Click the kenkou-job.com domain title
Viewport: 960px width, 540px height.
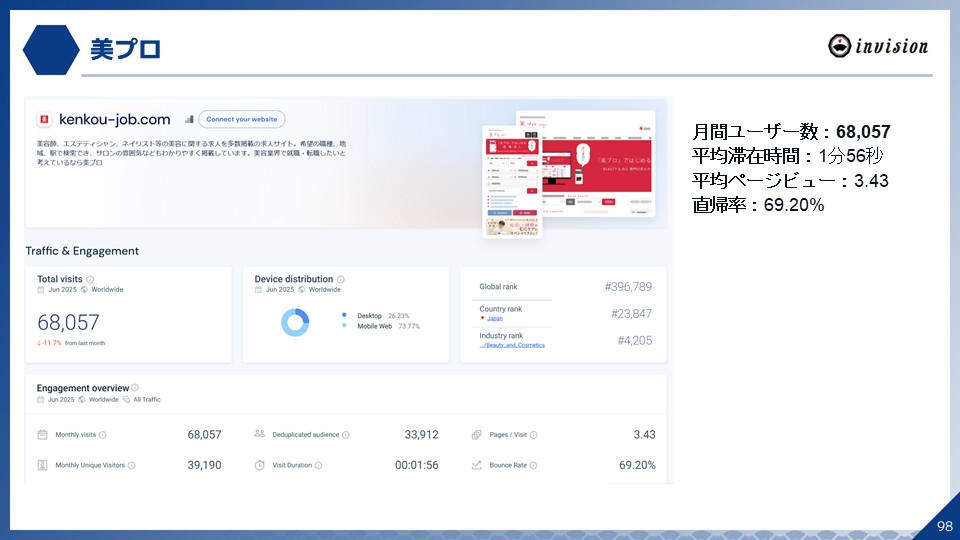click(114, 119)
